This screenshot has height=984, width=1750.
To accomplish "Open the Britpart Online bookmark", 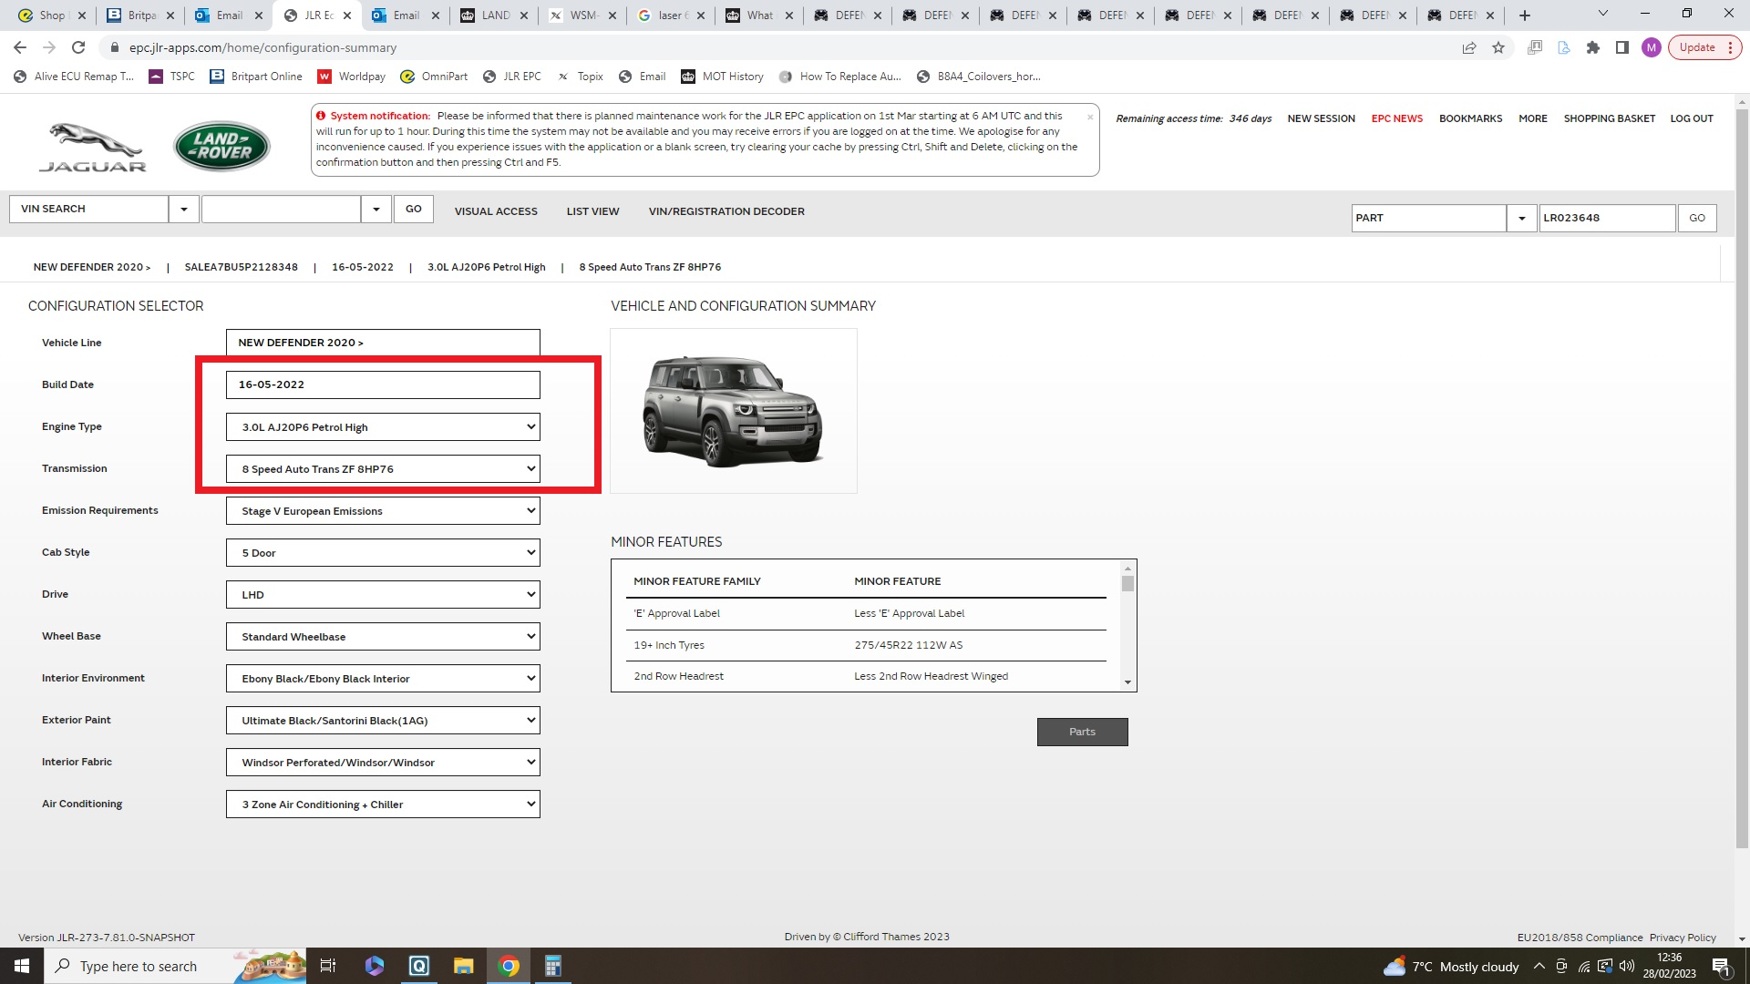I will 256,76.
